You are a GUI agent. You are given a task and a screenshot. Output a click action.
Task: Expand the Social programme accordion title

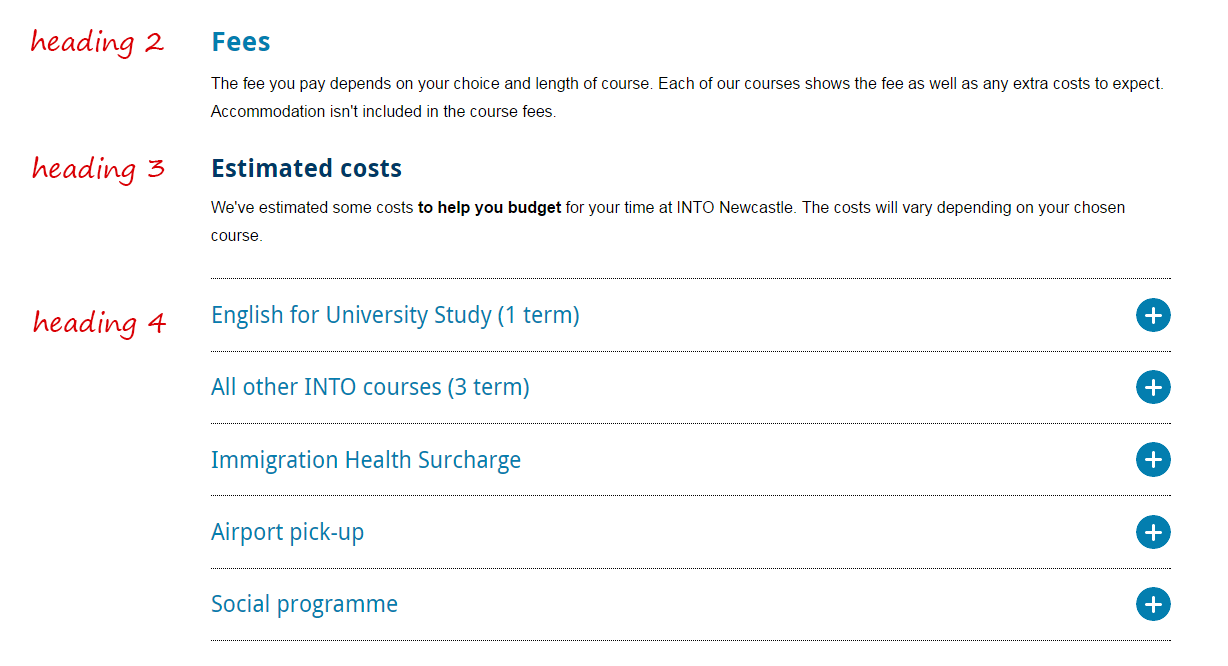pyautogui.click(x=304, y=604)
